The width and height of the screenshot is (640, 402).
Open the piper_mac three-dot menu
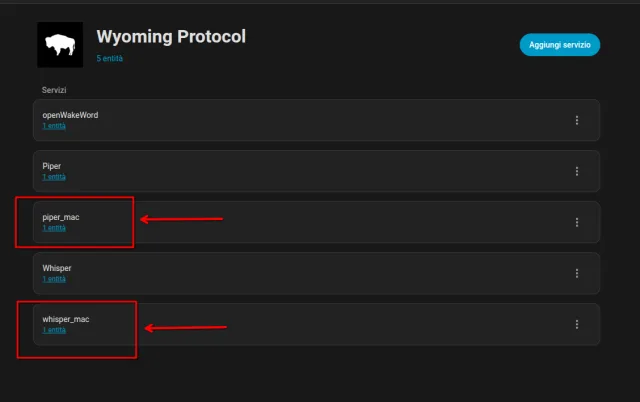tap(577, 222)
